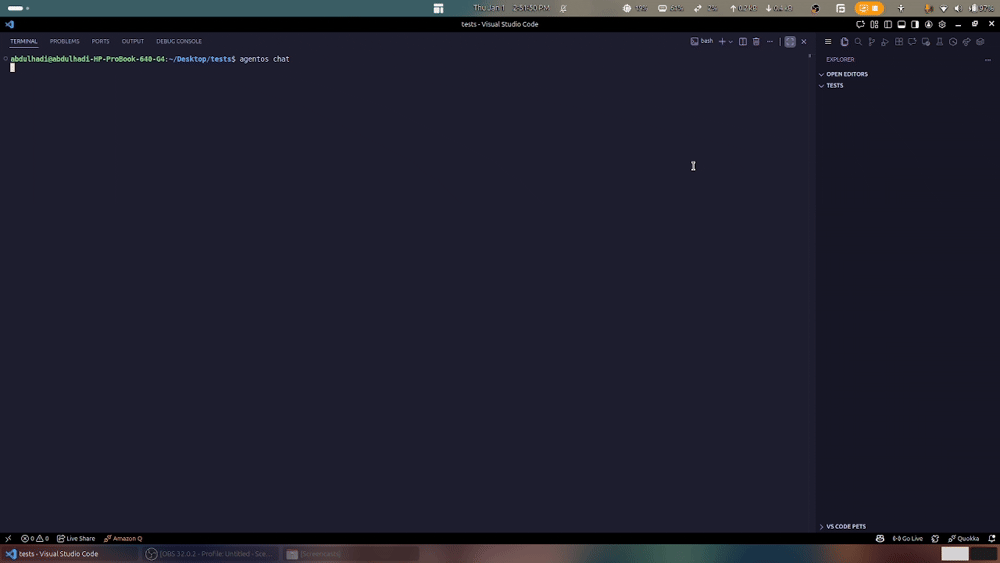Image resolution: width=1000 pixels, height=563 pixels.
Task: Expand the OPEN EDITORS section
Action: [x=907, y=74]
